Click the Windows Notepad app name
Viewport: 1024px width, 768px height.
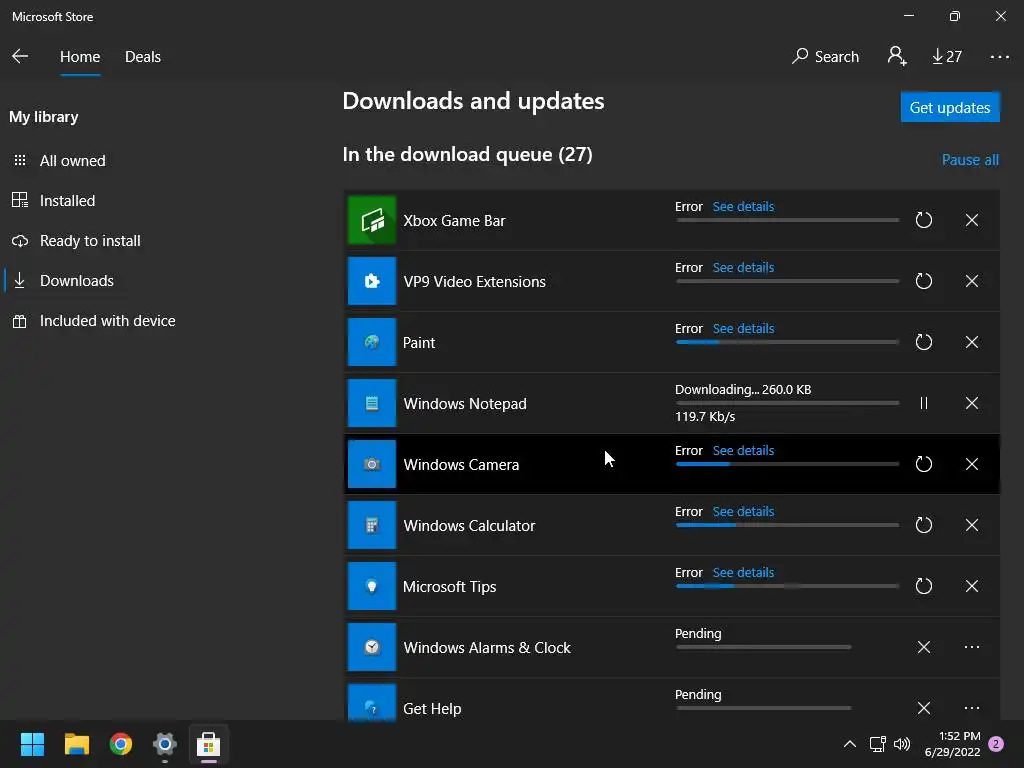click(465, 404)
